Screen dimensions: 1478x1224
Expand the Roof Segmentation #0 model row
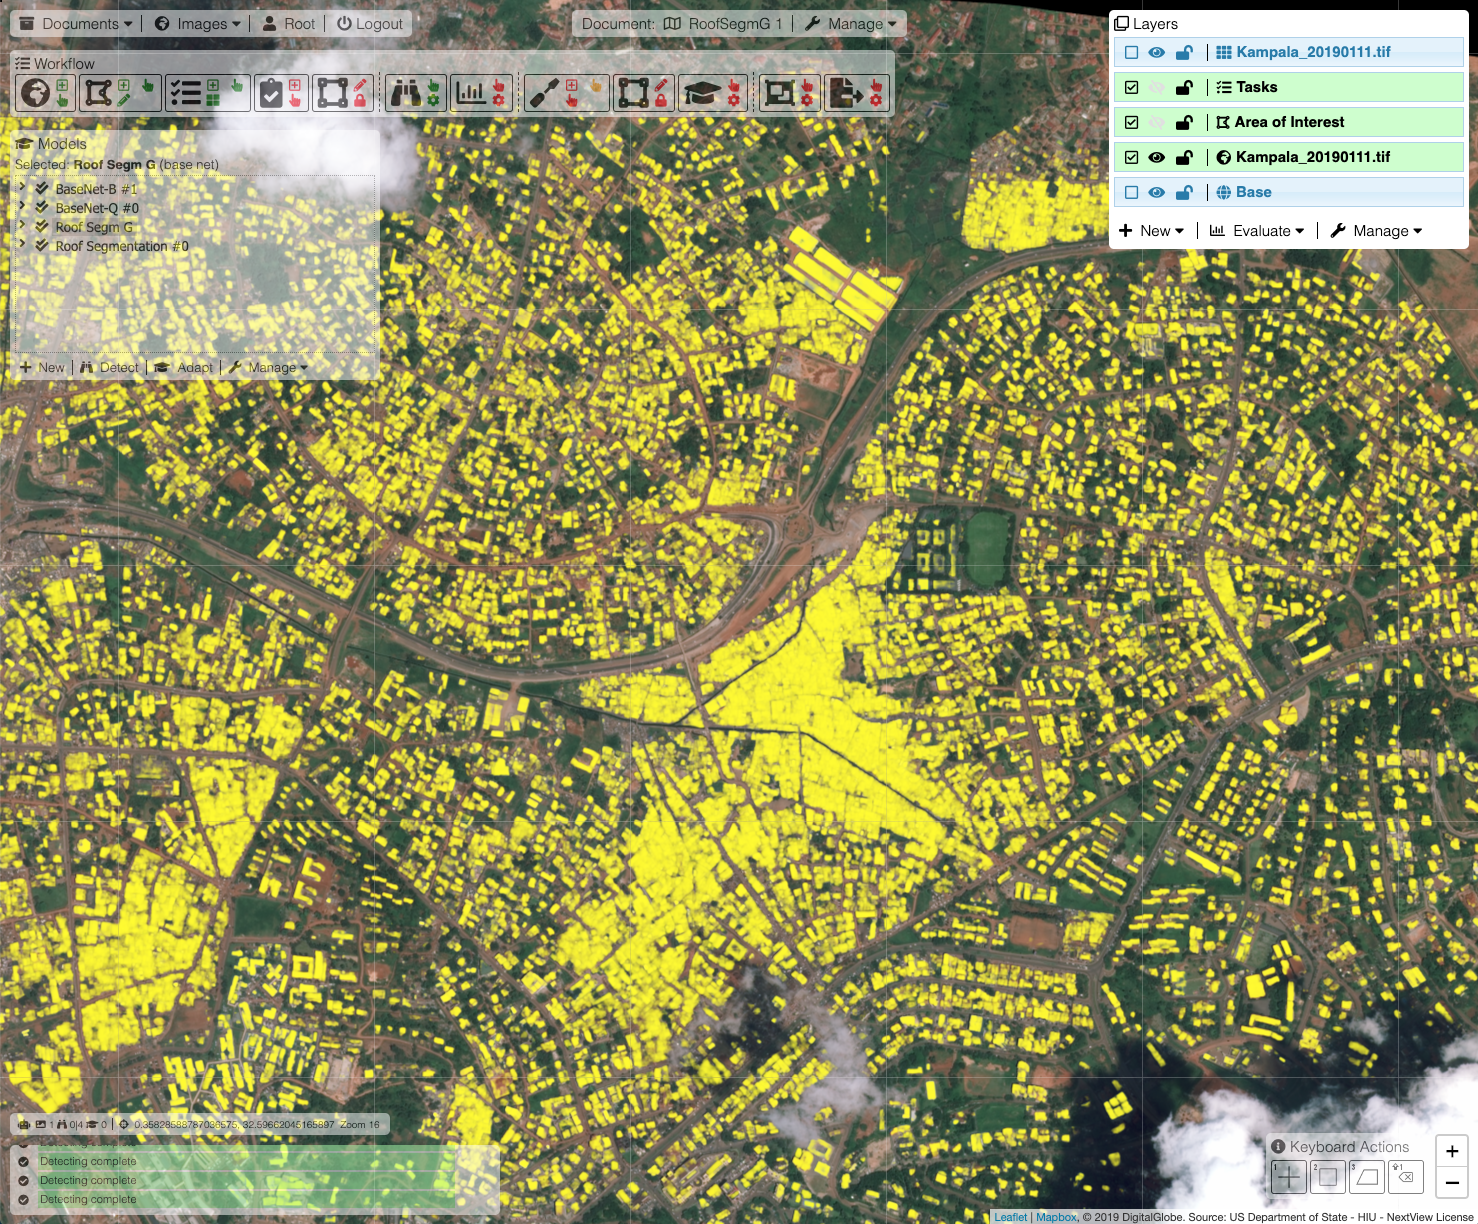22,245
